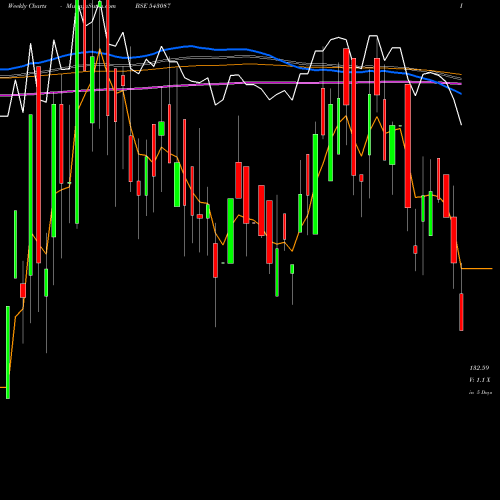This screenshot has width=500, height=500.
Task: Click the first green candlestick at chart start
Action: pos(8,352)
